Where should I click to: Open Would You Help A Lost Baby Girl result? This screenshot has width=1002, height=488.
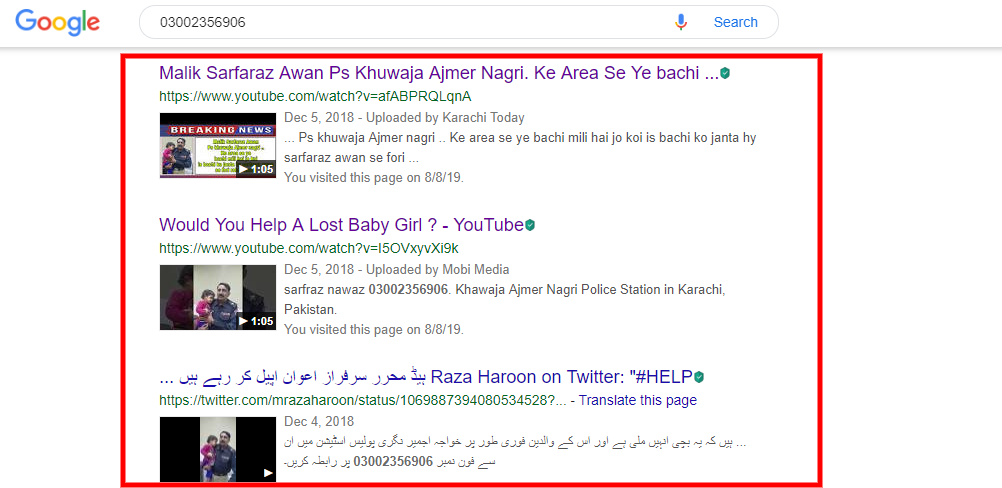[342, 225]
